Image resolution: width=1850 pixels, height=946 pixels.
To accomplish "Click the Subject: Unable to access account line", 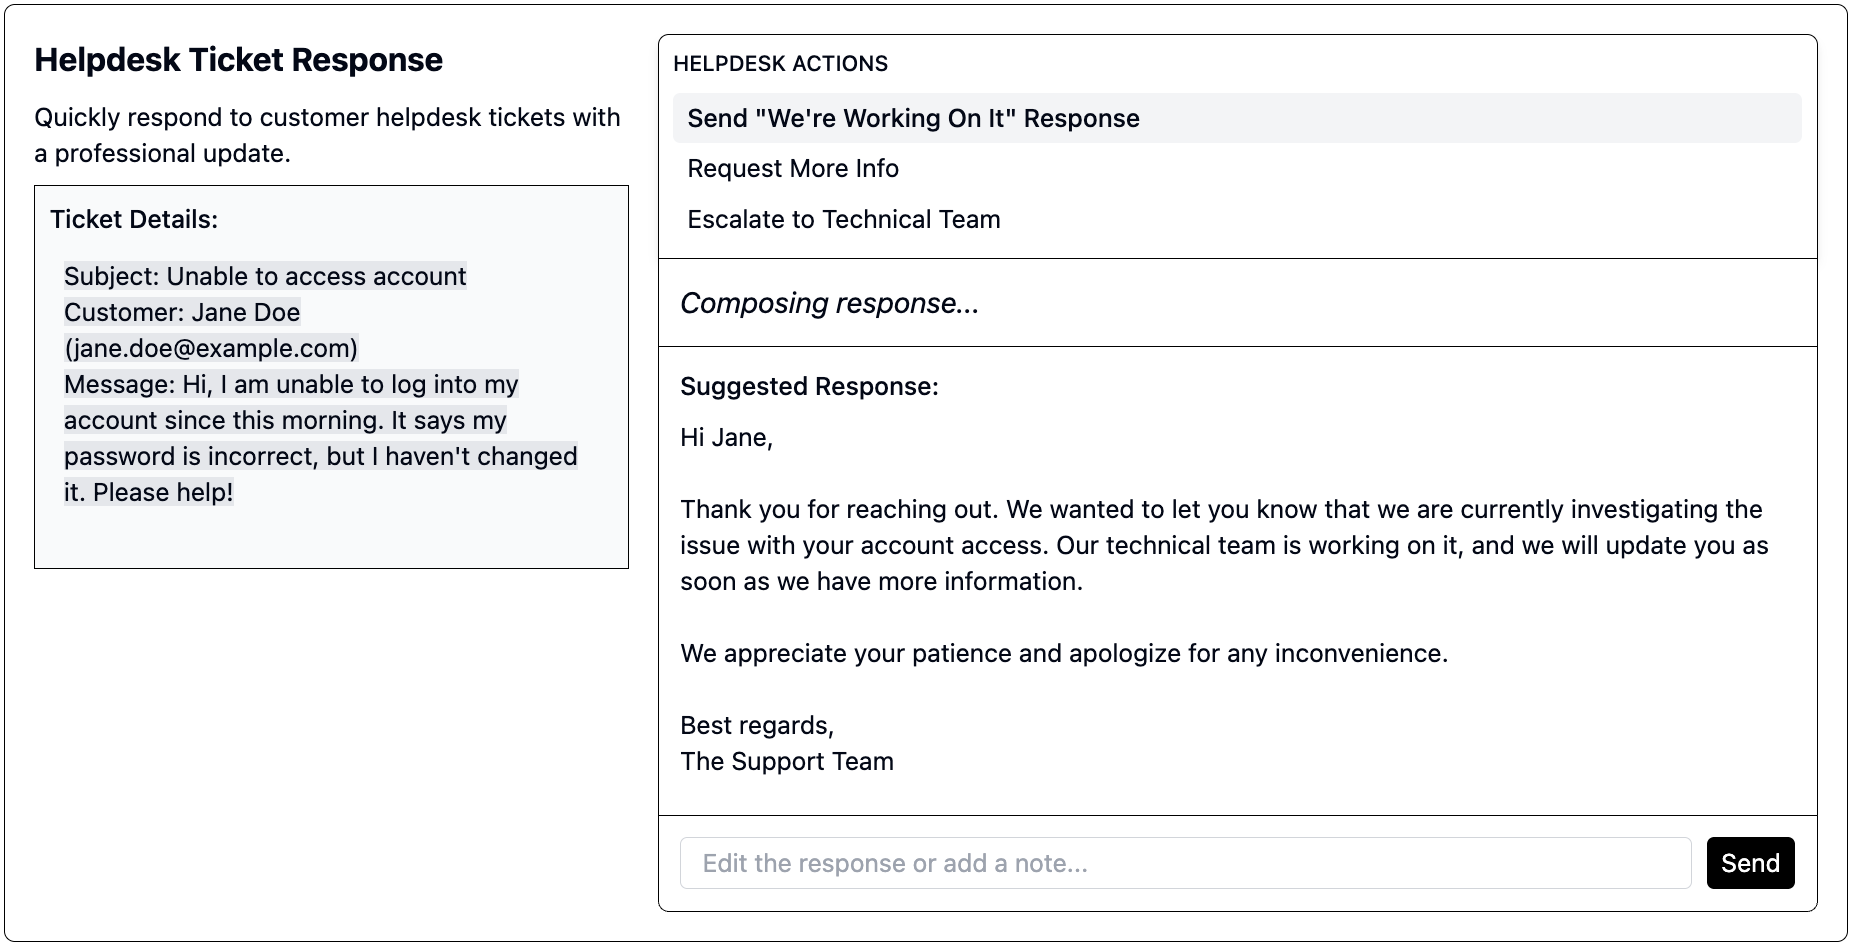I will 265,276.
